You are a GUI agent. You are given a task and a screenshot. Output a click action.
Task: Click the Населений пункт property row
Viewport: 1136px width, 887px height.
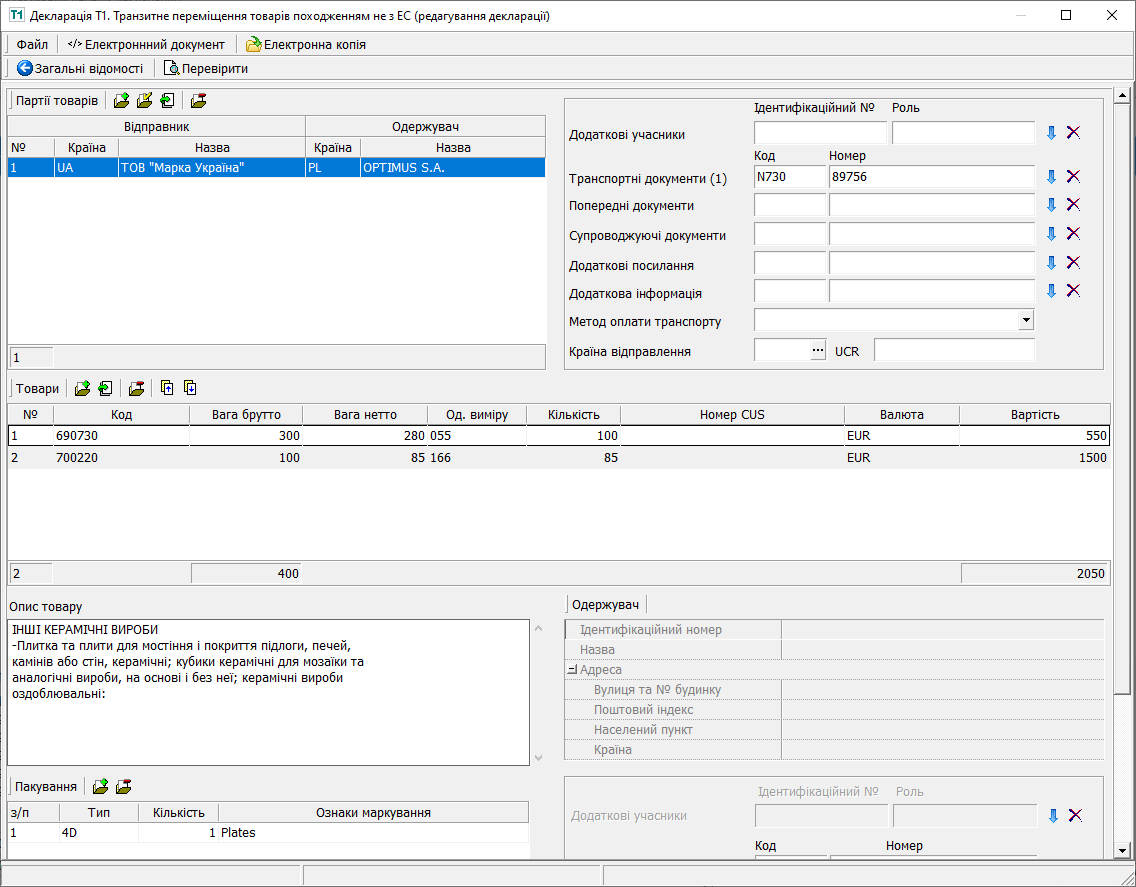point(835,729)
